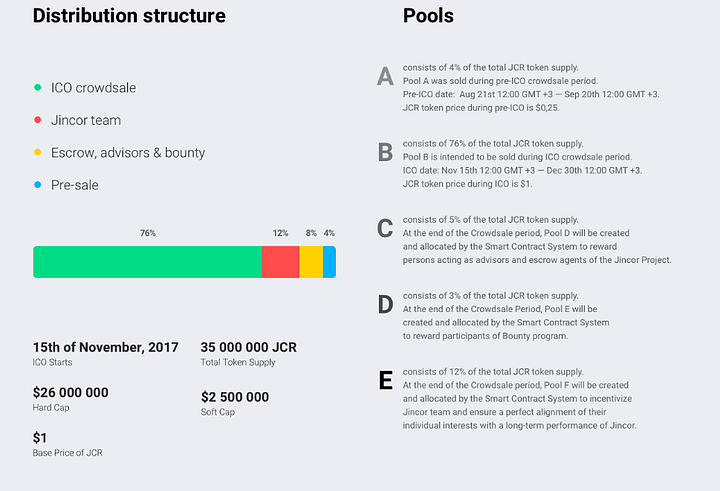This screenshot has width=720, height=491.
Task: Click the large letter D pool marker
Action: click(385, 305)
